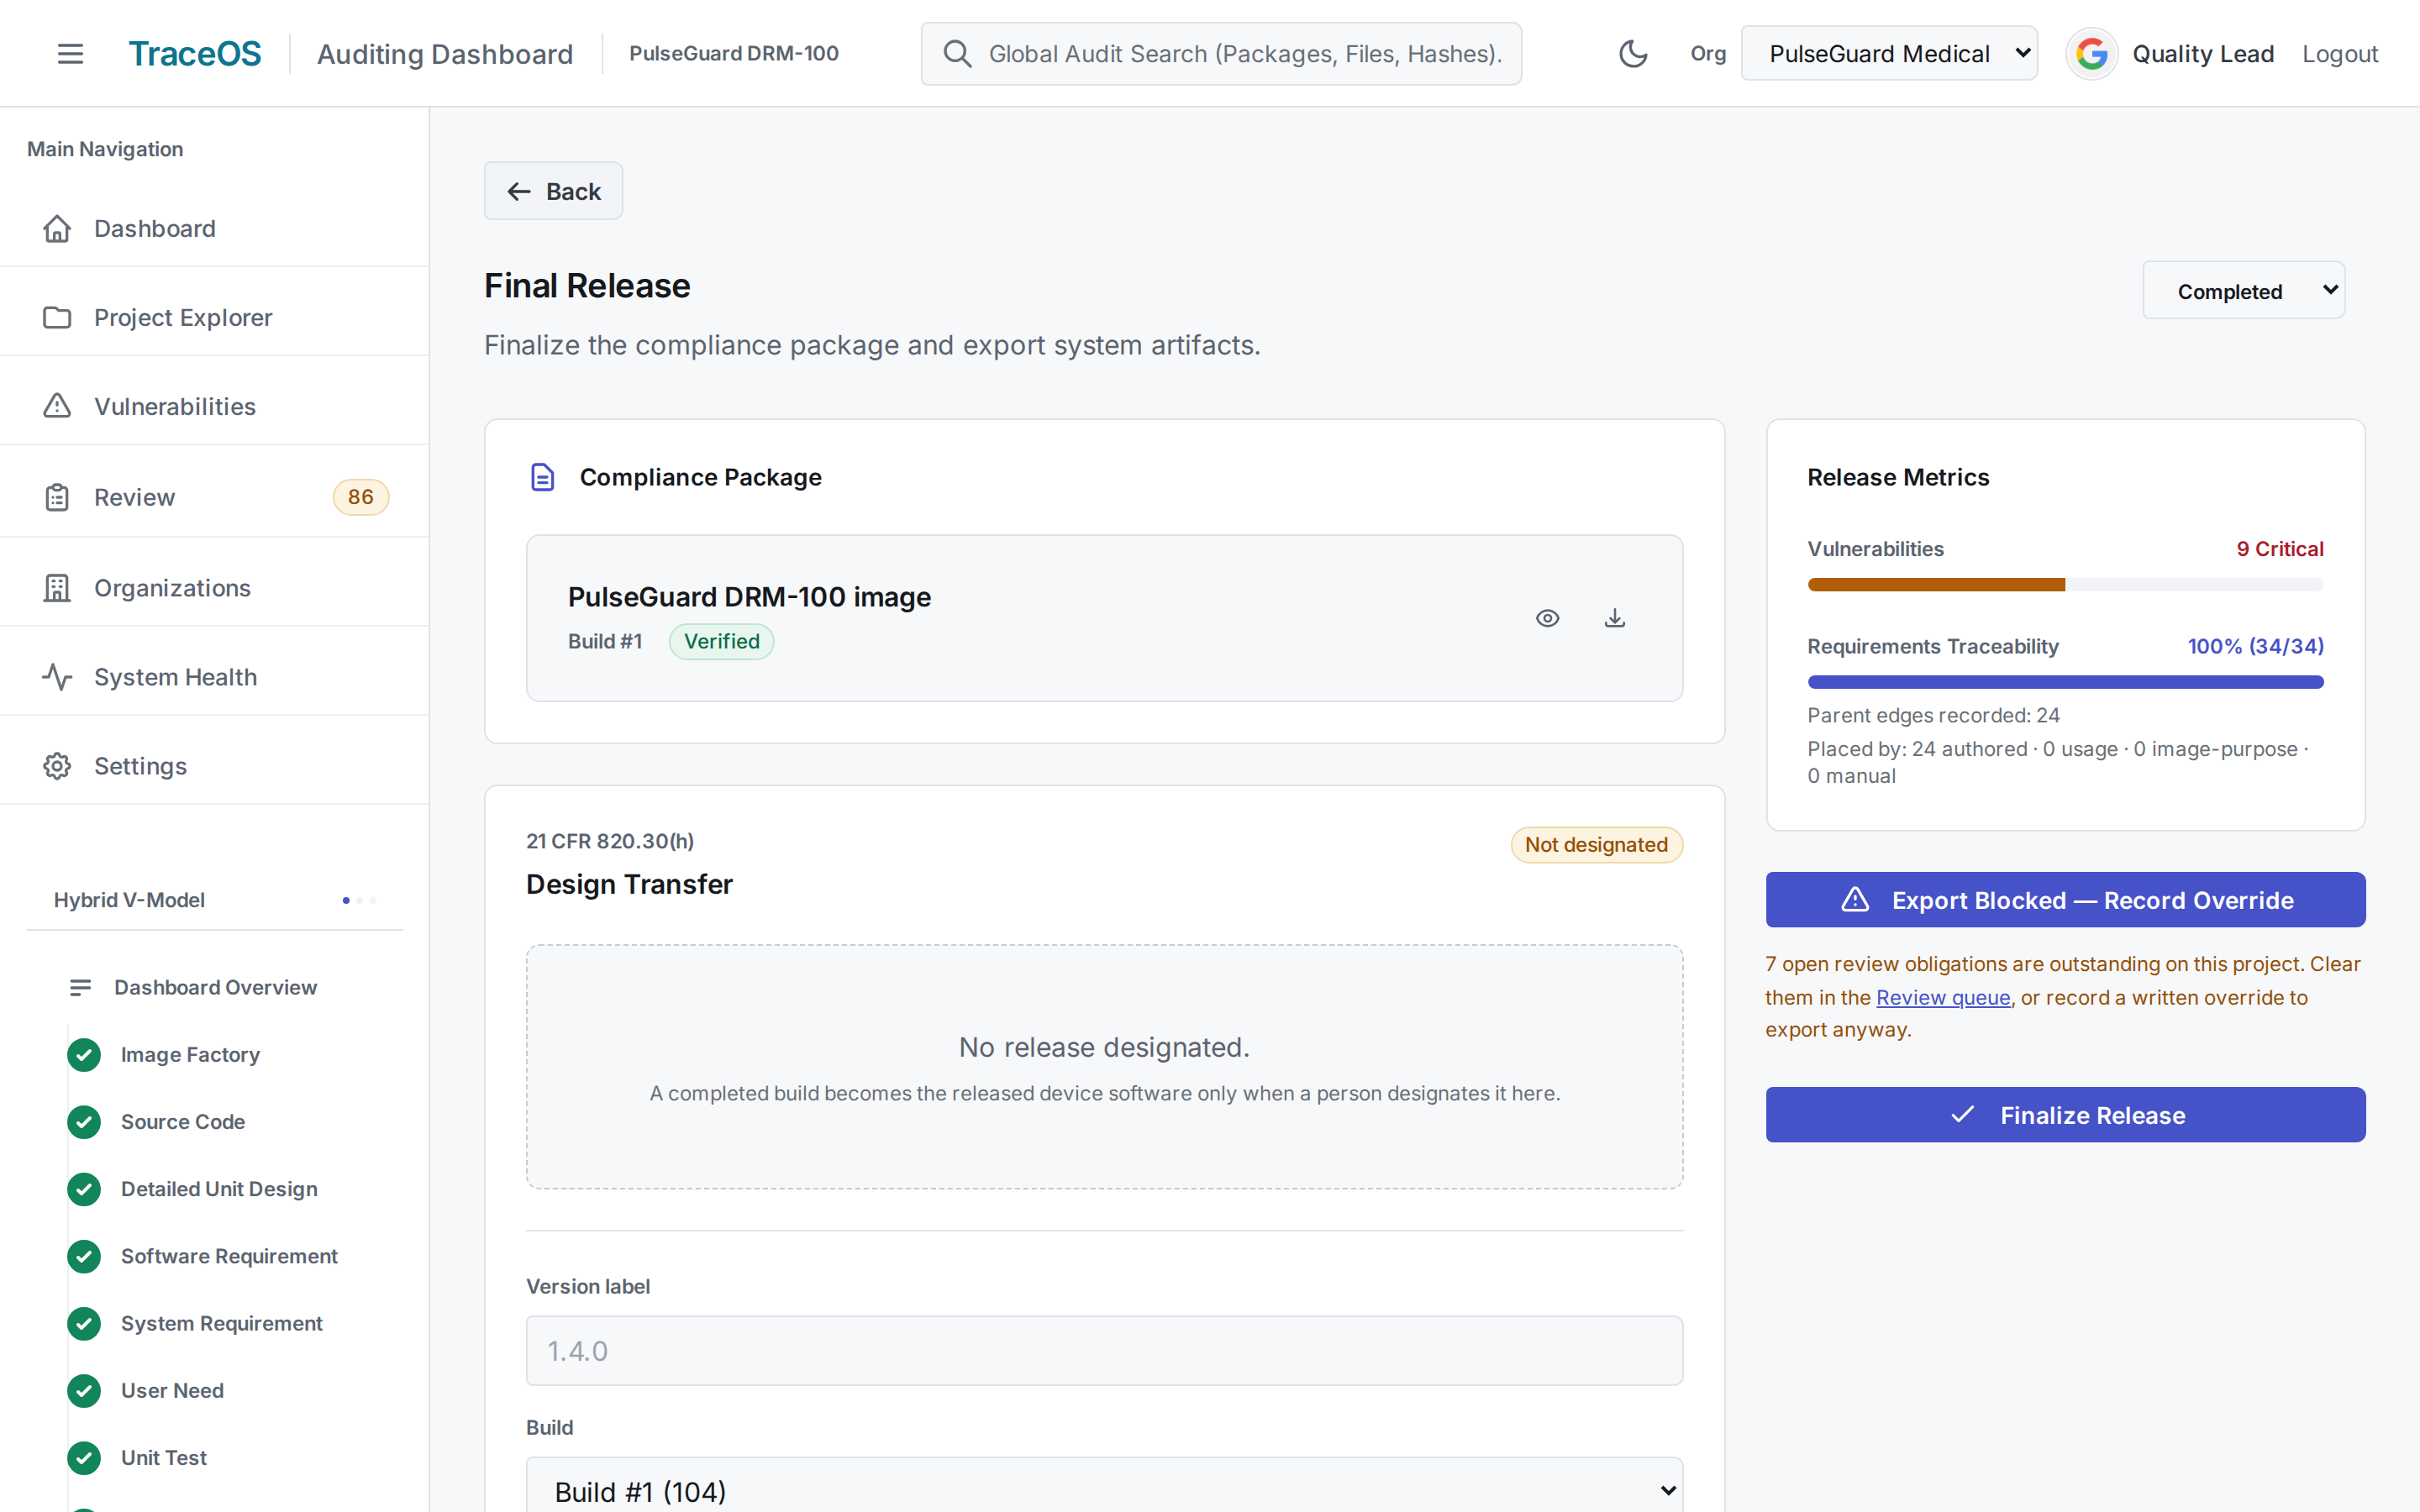Click the Organizations building icon
2420x1512 pixels.
click(57, 588)
